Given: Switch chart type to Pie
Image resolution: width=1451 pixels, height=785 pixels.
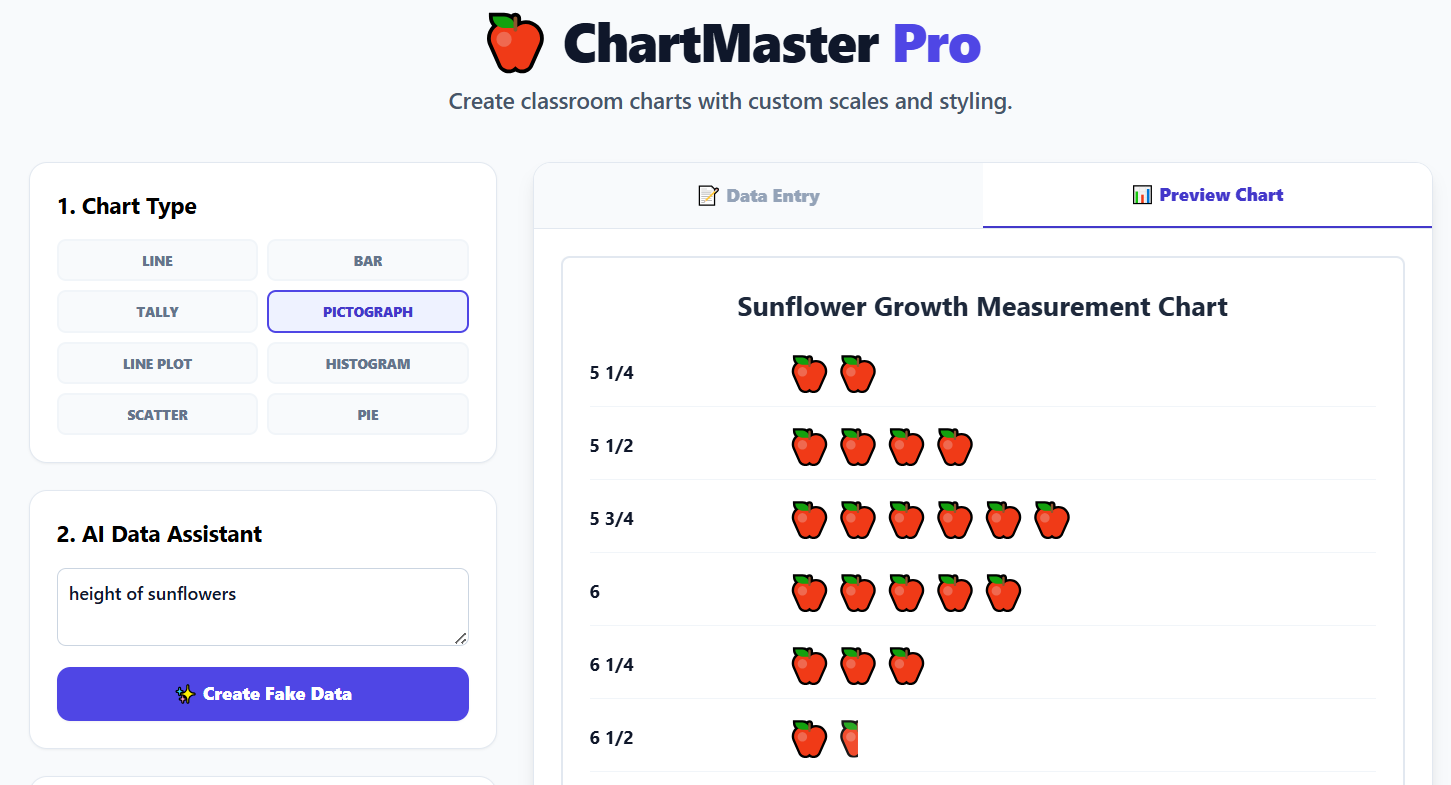Looking at the screenshot, I should click(368, 415).
